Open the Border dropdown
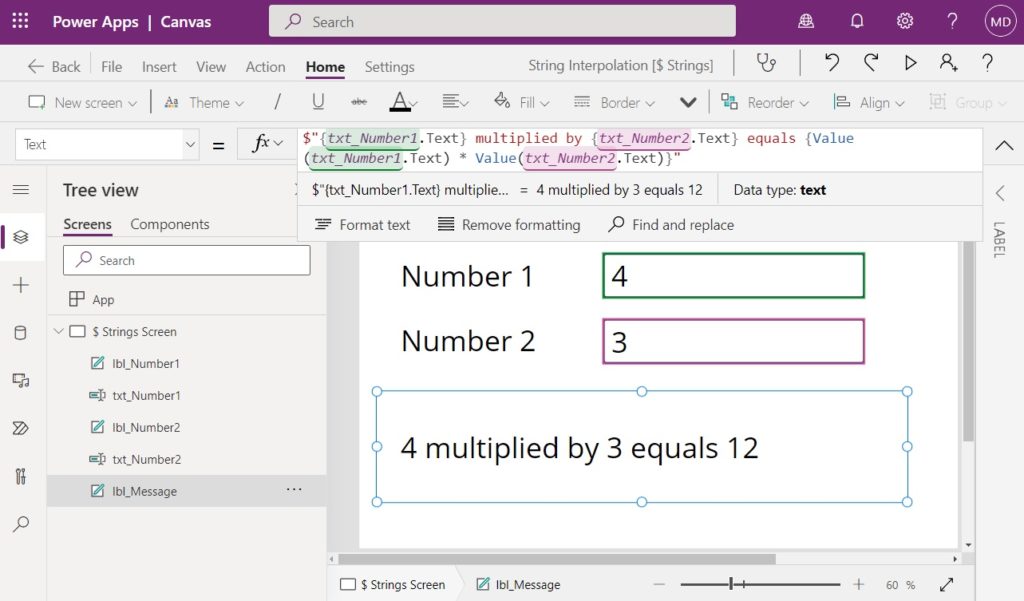Image resolution: width=1024 pixels, height=601 pixels. tap(613, 101)
